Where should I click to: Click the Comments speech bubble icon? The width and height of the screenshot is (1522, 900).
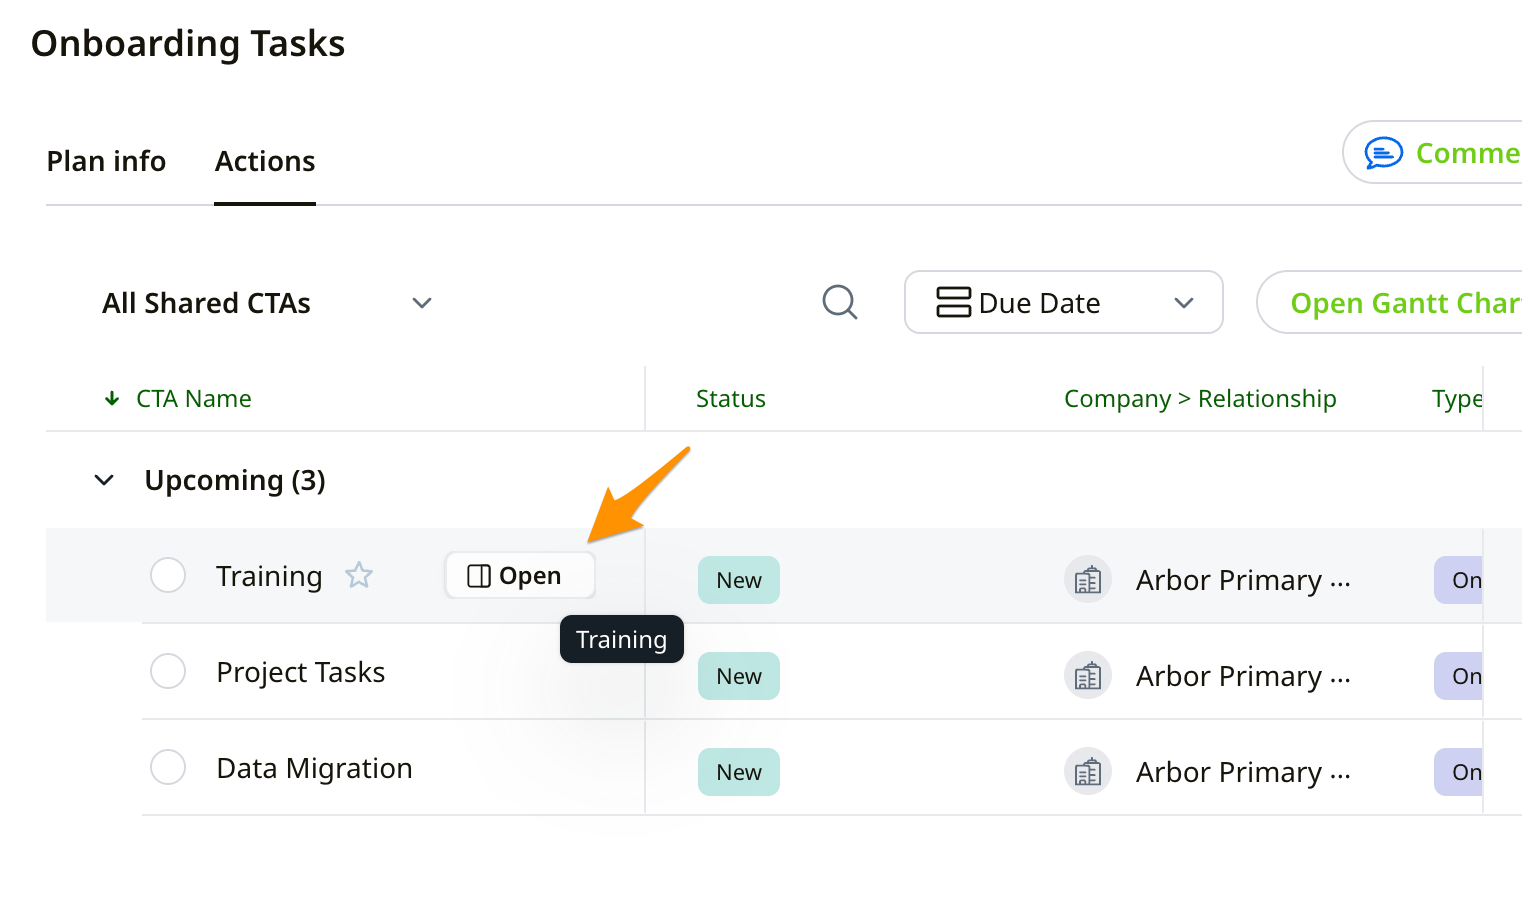(x=1383, y=153)
